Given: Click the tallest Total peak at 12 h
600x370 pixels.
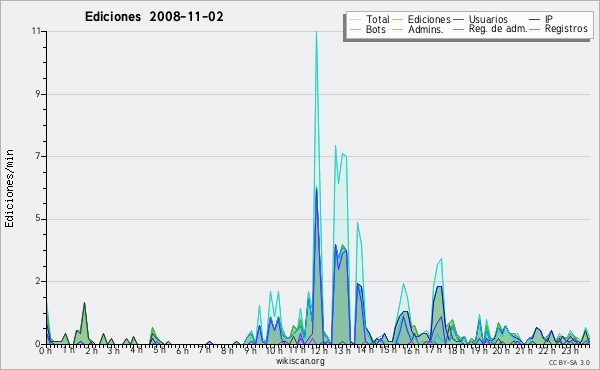Looking at the screenshot, I should [x=316, y=33].
